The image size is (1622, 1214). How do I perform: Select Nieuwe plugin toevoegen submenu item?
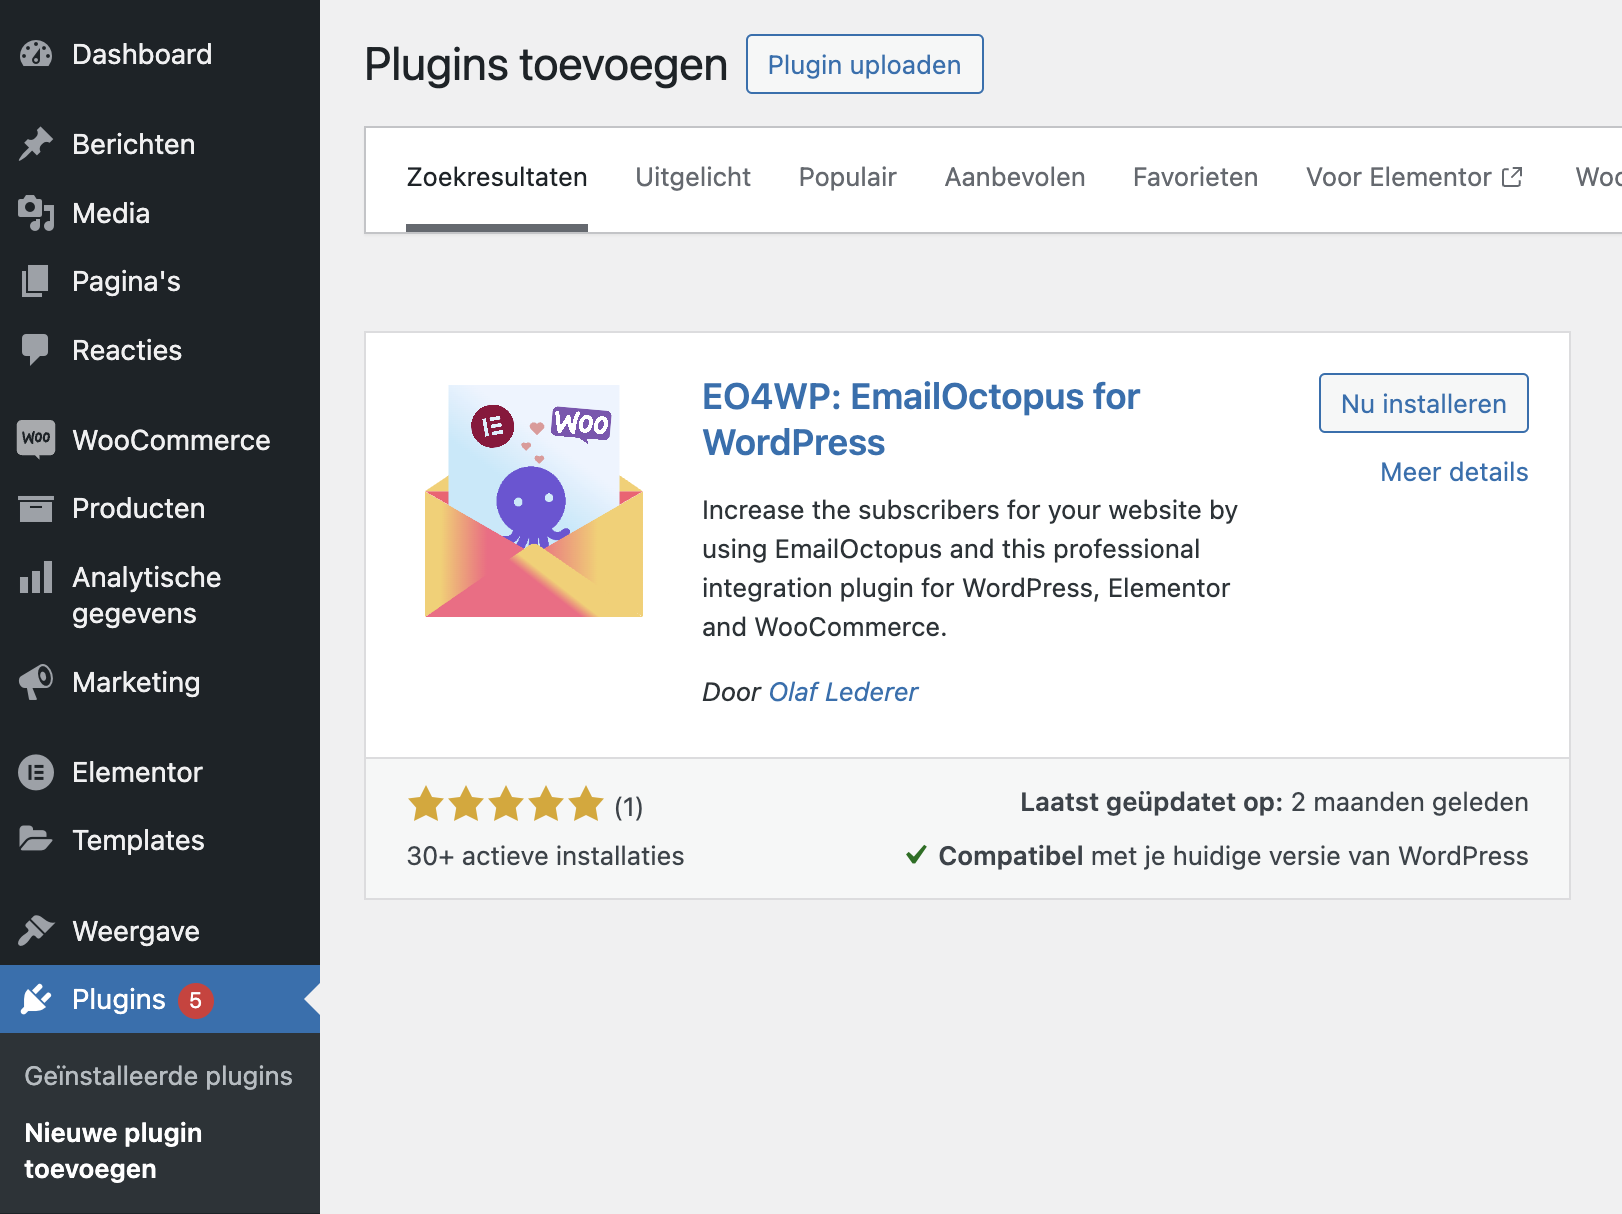pyautogui.click(x=113, y=1151)
